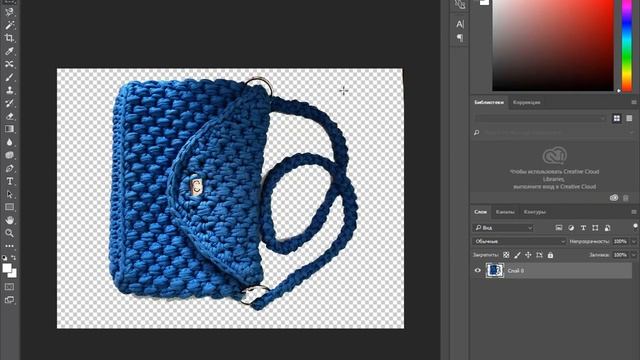Filter layers by pixel layers
Viewport: 640px width, 360px height.
click(559, 228)
